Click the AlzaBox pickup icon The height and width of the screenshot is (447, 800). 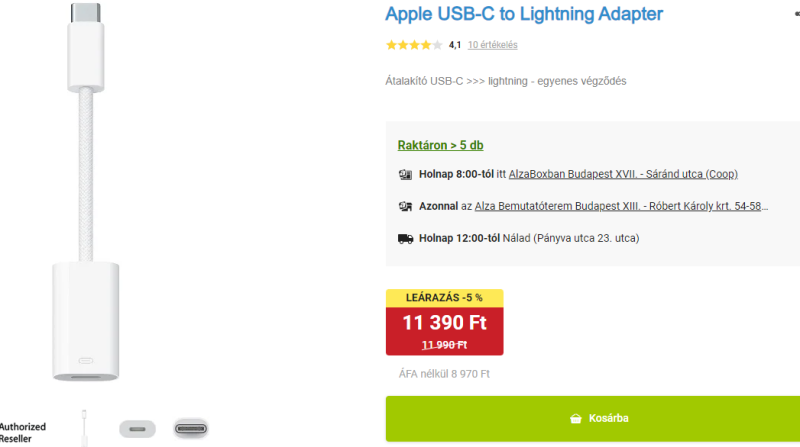405,175
